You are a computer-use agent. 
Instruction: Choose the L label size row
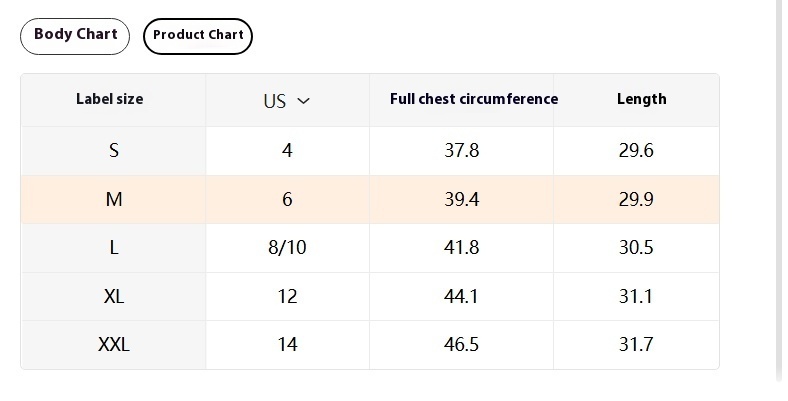[x=370, y=248]
